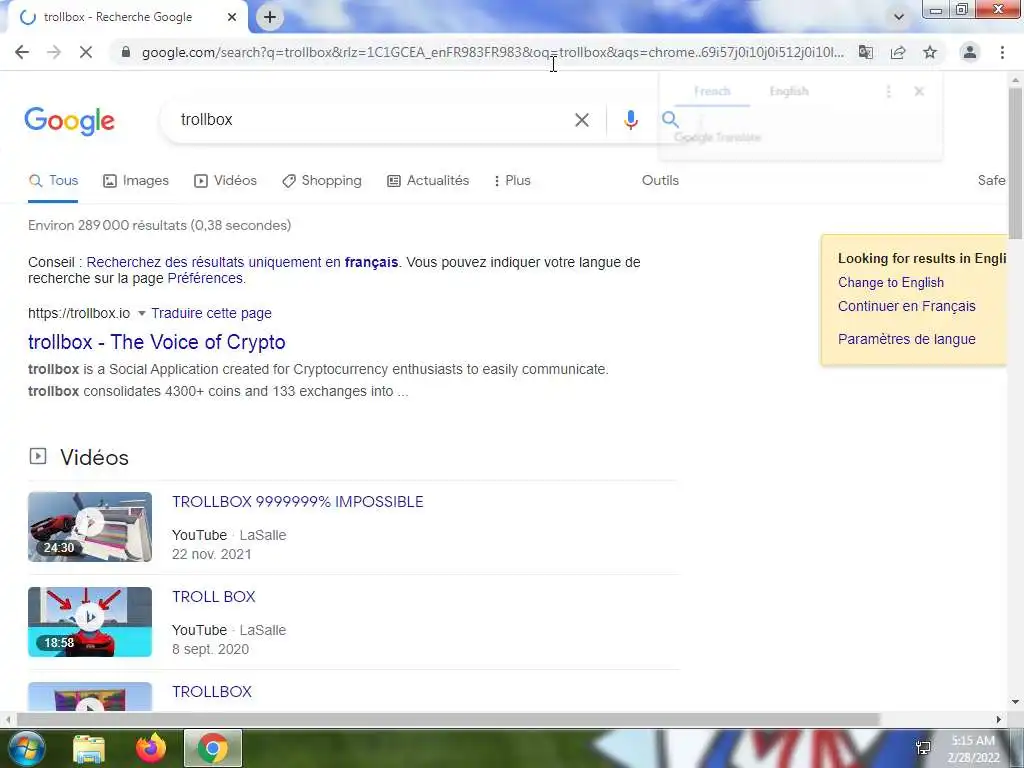Click the horizontal scrollbar at page bottom
The image size is (1024, 768).
(x=447, y=720)
